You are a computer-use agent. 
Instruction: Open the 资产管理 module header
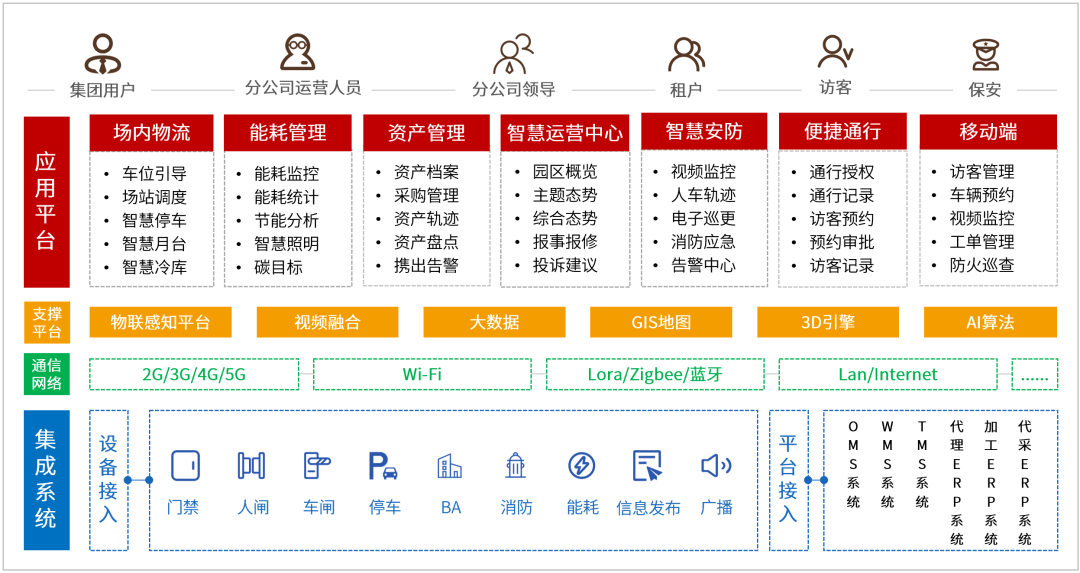pyautogui.click(x=426, y=133)
